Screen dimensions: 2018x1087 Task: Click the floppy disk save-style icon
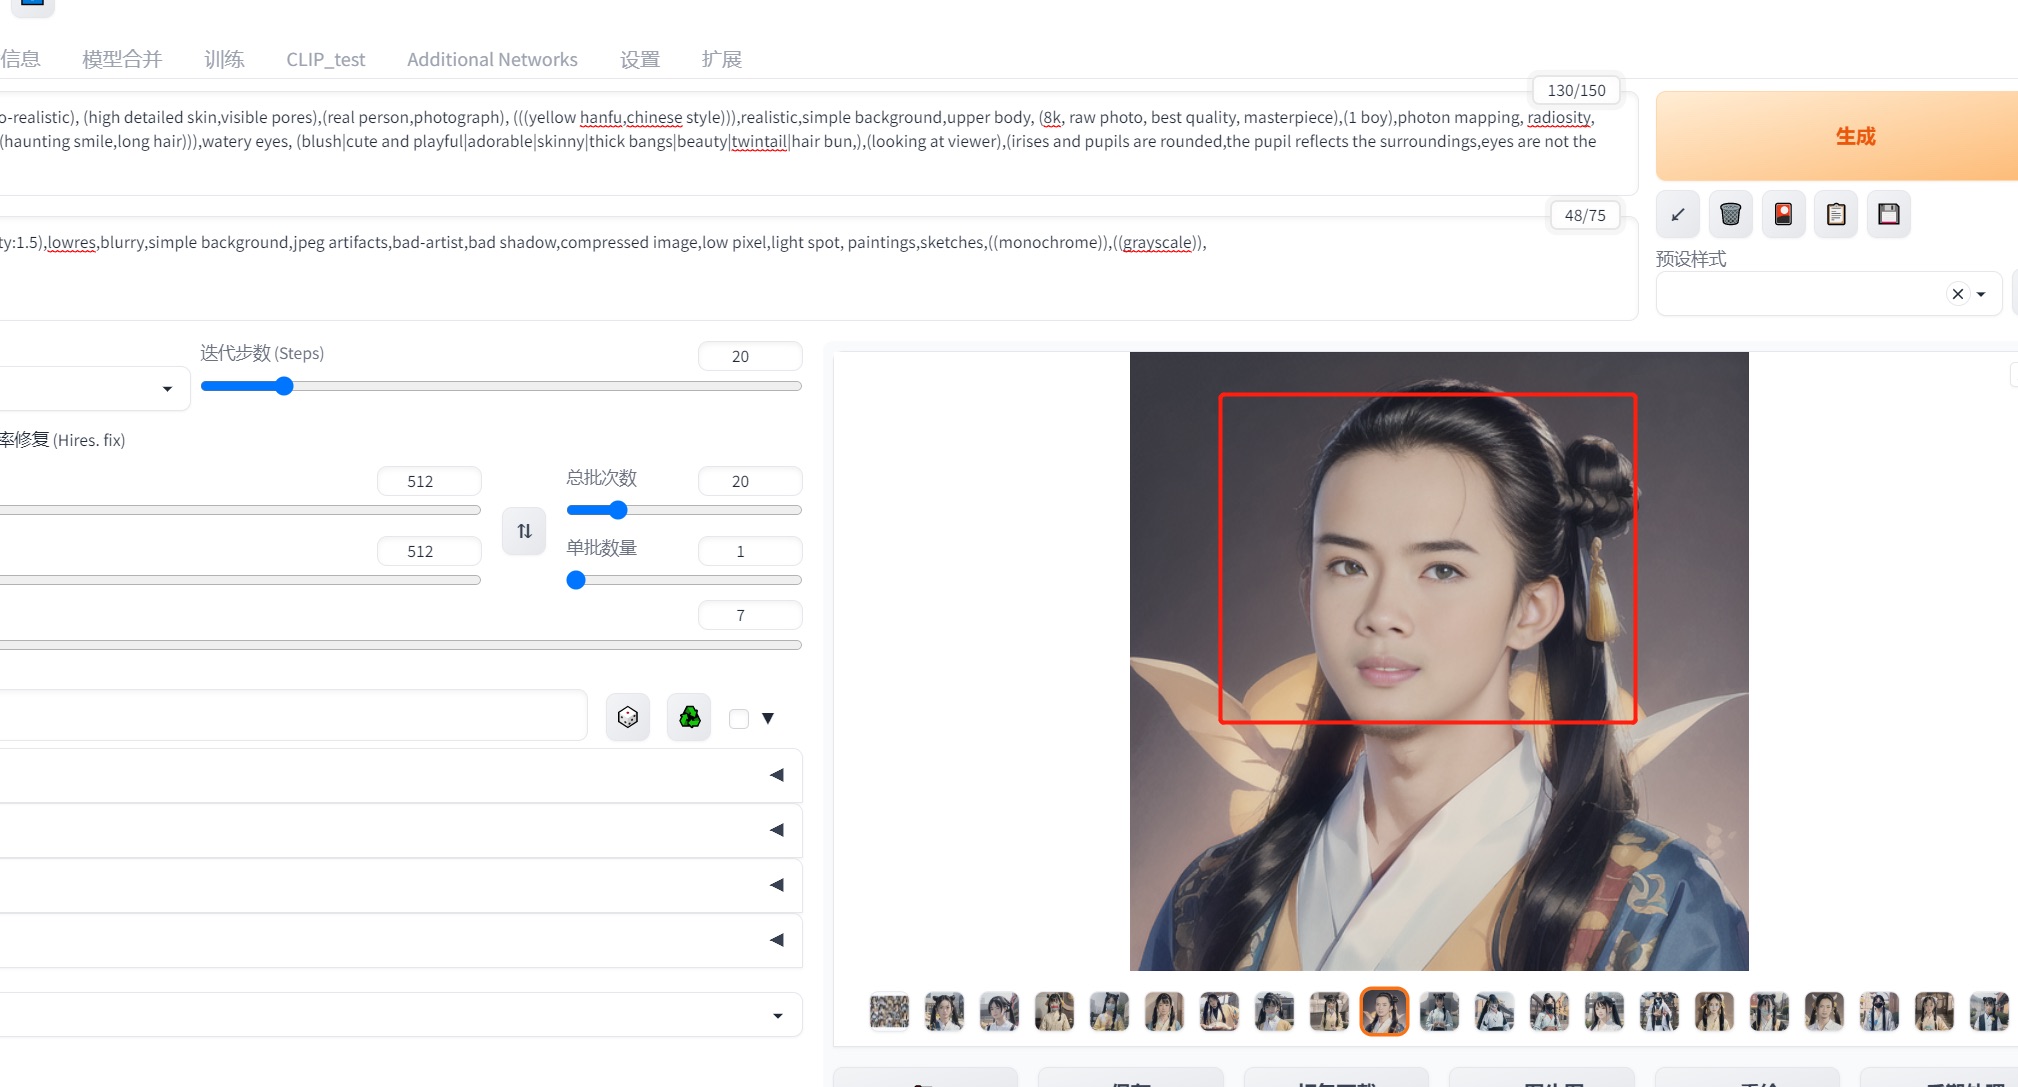1888,214
